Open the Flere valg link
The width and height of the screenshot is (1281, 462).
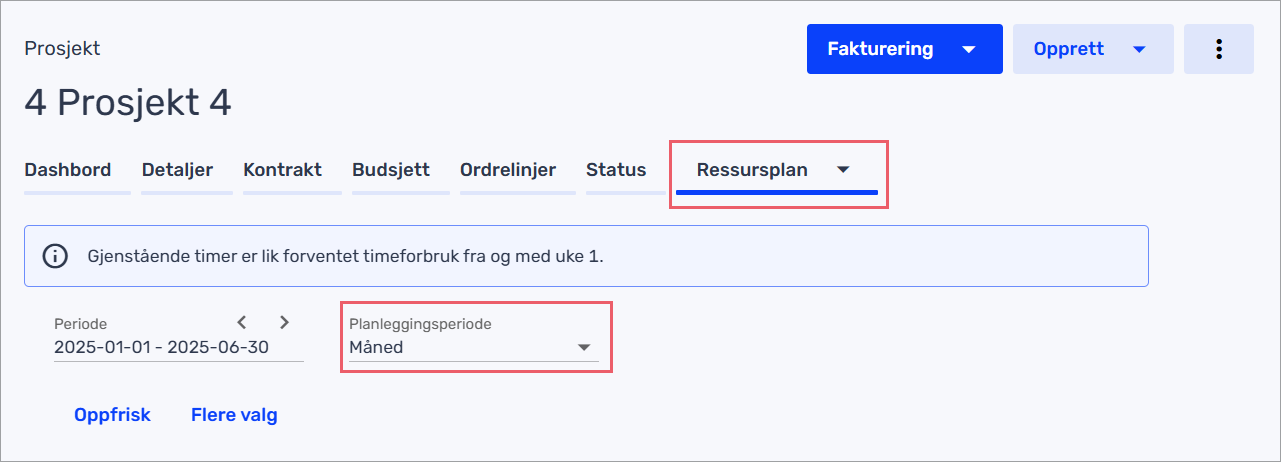tap(234, 415)
